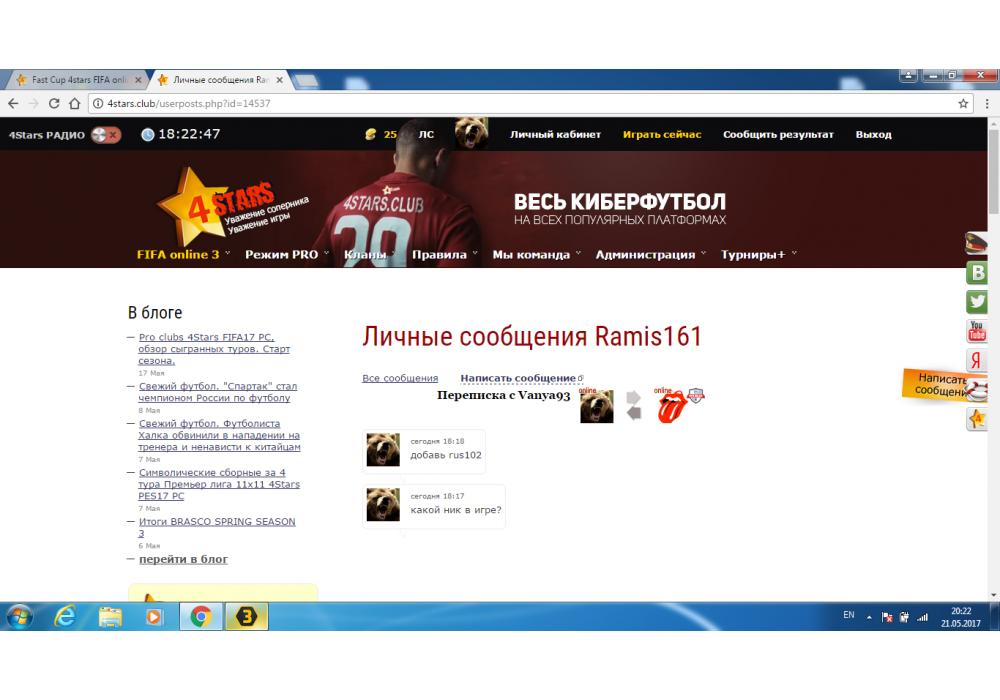Image resolution: width=1000 pixels, height=700 pixels.
Task: Open the YouTube sidebar icon
Action: (x=976, y=331)
